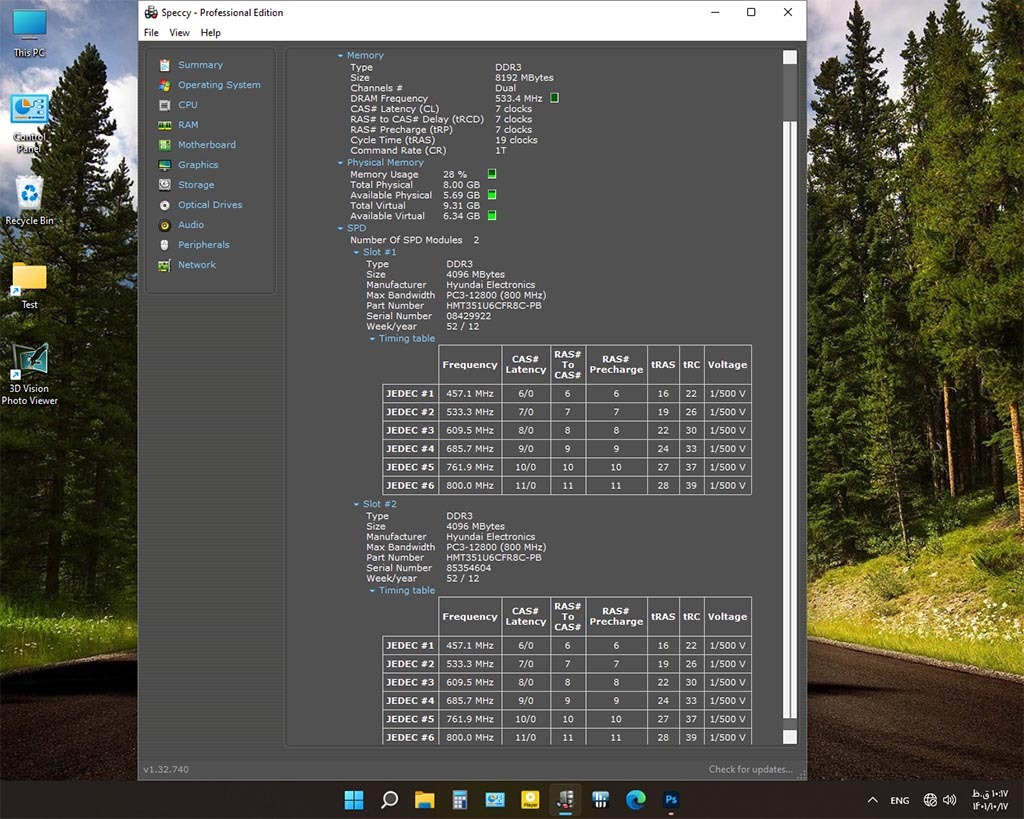
Task: Collapse the Slot #1 node
Action: coord(356,252)
